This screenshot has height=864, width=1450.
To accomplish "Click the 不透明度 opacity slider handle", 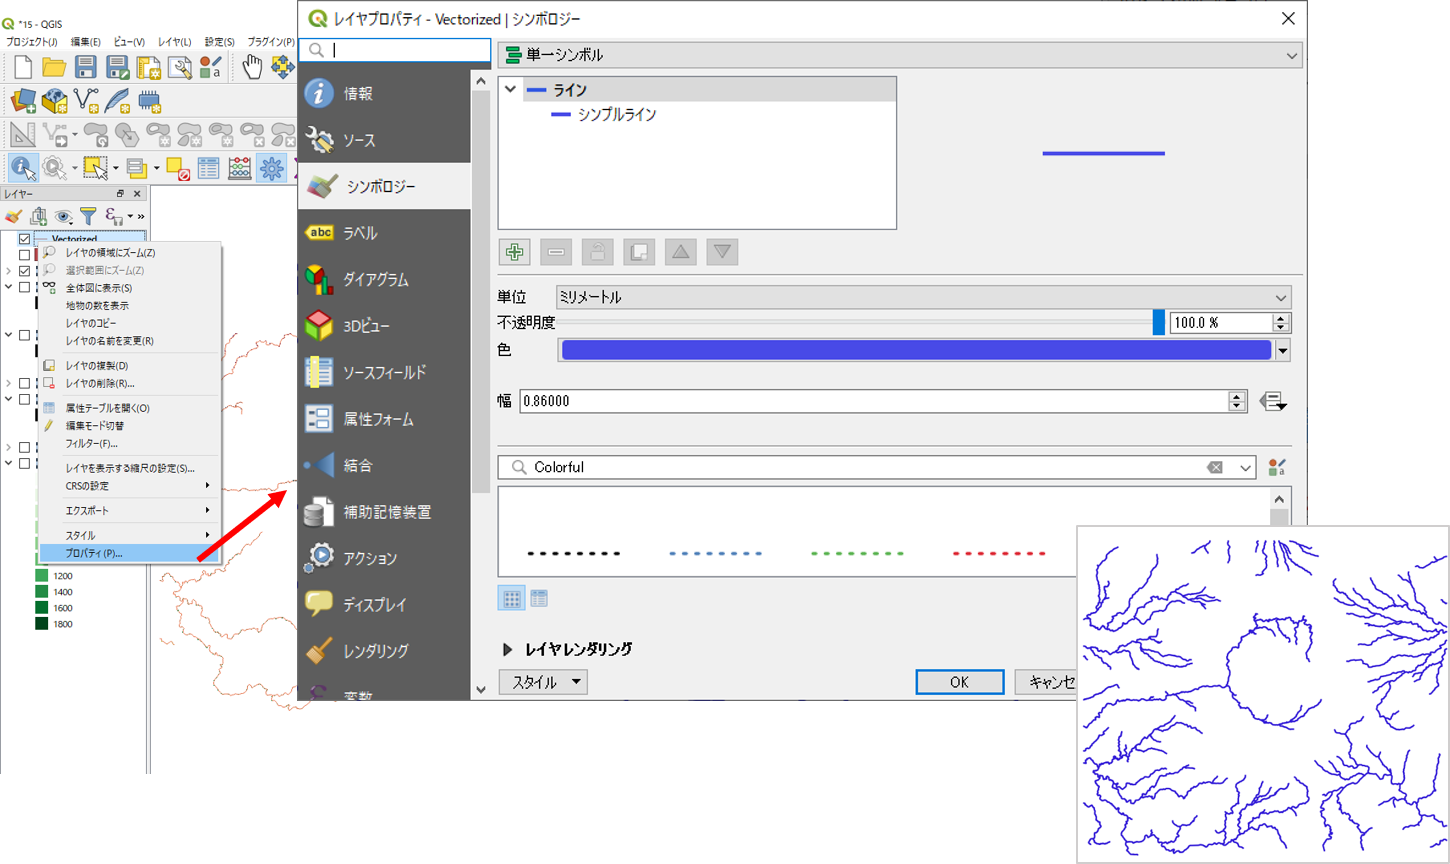I will 1158,322.
